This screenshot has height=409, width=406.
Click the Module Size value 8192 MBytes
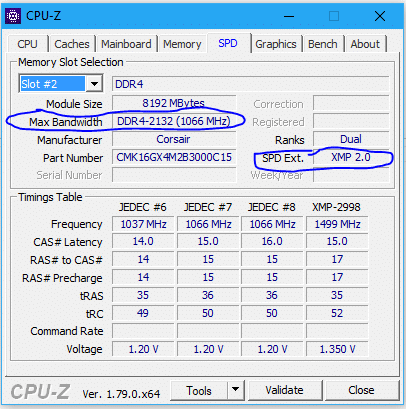pos(174,103)
